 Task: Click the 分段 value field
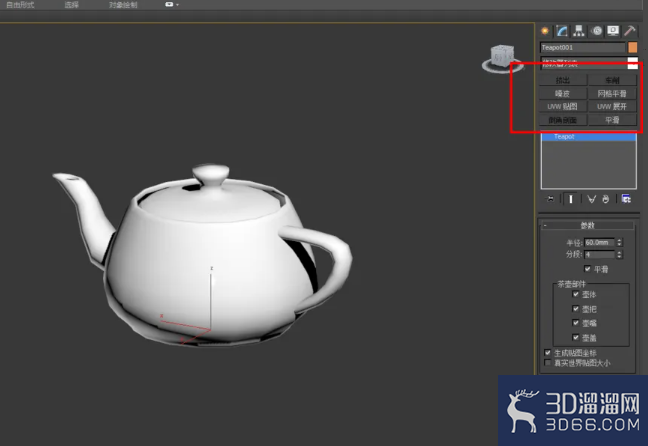[x=599, y=255]
